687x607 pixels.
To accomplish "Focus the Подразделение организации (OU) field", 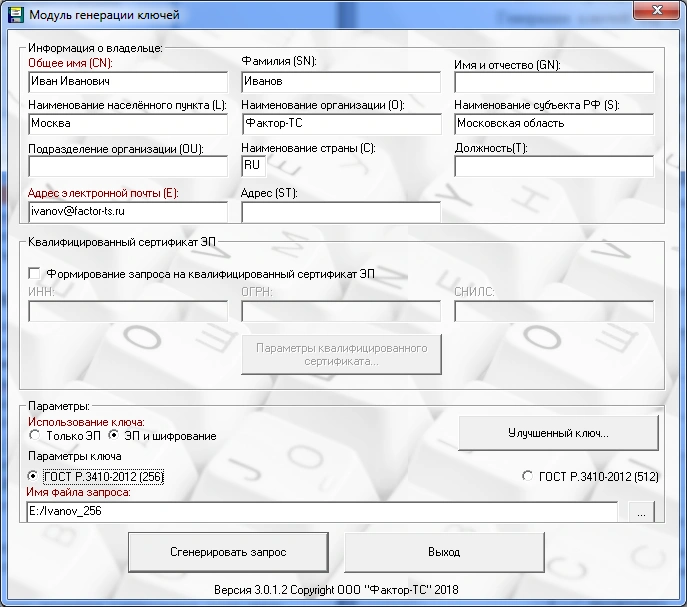I will point(128,167).
